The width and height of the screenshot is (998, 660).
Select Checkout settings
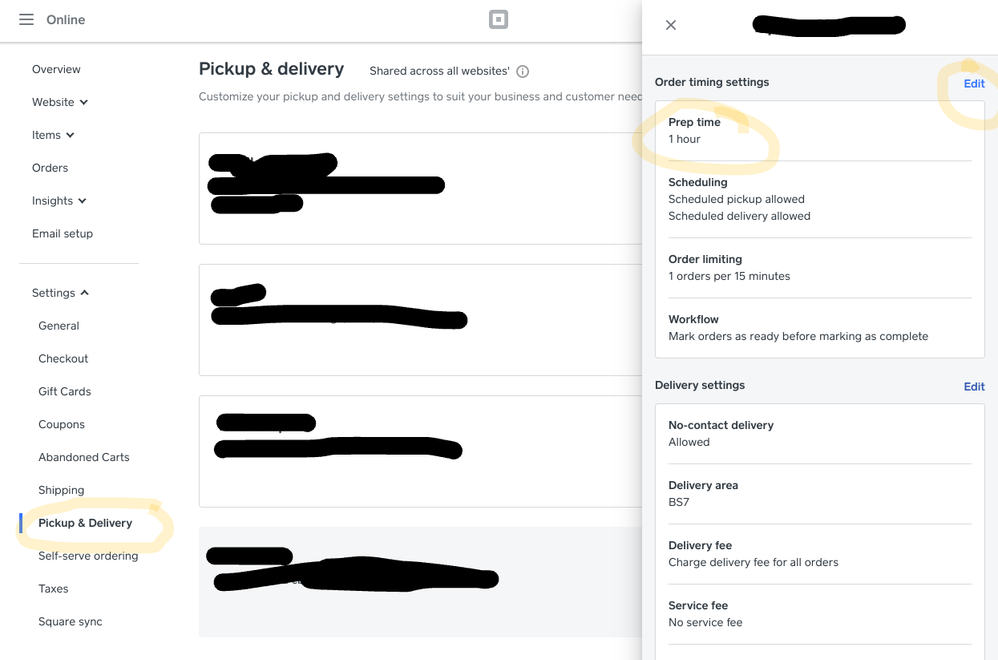coord(63,359)
